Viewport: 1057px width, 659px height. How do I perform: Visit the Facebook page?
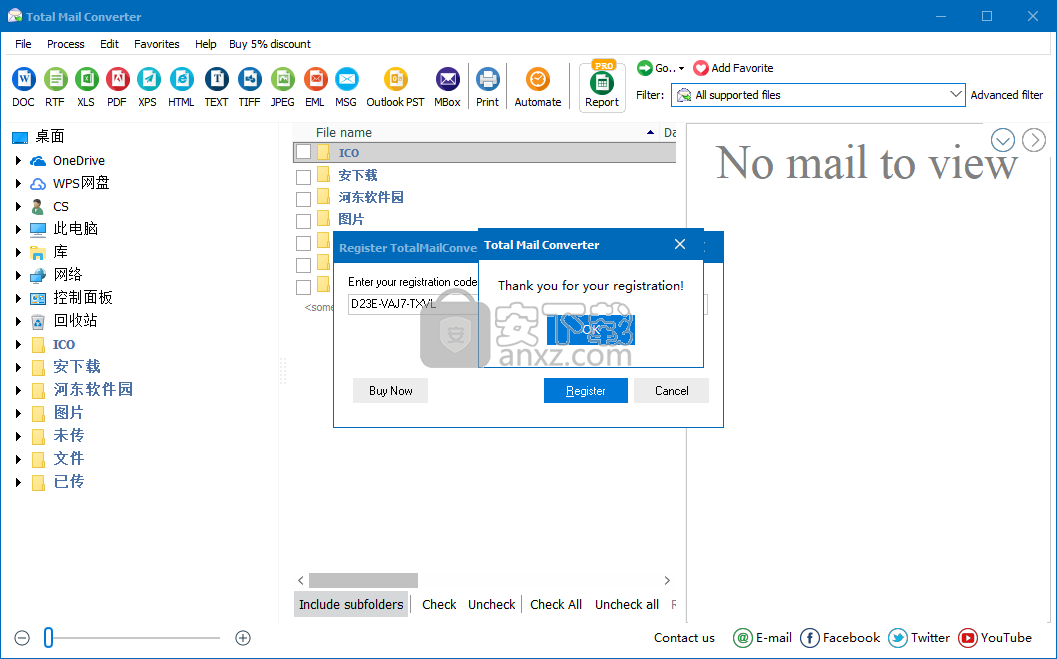(x=840, y=637)
